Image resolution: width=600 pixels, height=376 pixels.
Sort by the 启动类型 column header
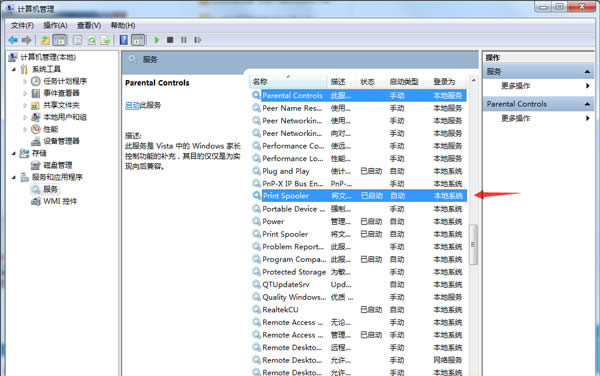click(x=409, y=81)
